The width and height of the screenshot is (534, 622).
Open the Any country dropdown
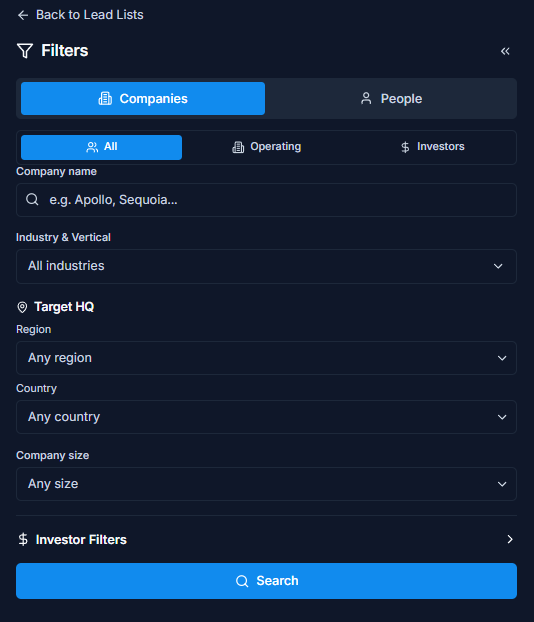click(x=266, y=417)
